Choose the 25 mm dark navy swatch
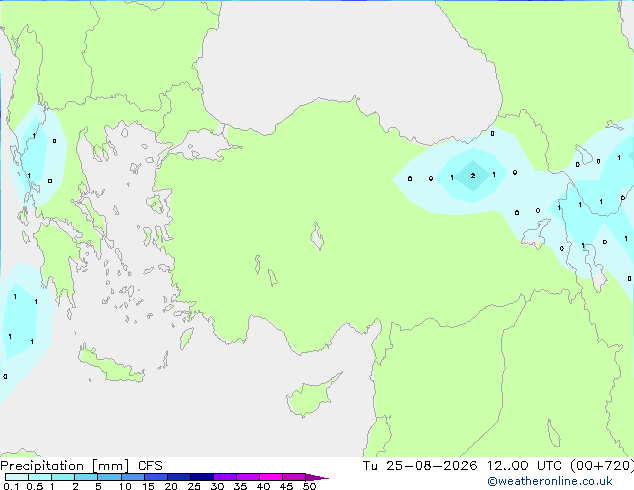This screenshot has height=490, width=634. [202, 477]
